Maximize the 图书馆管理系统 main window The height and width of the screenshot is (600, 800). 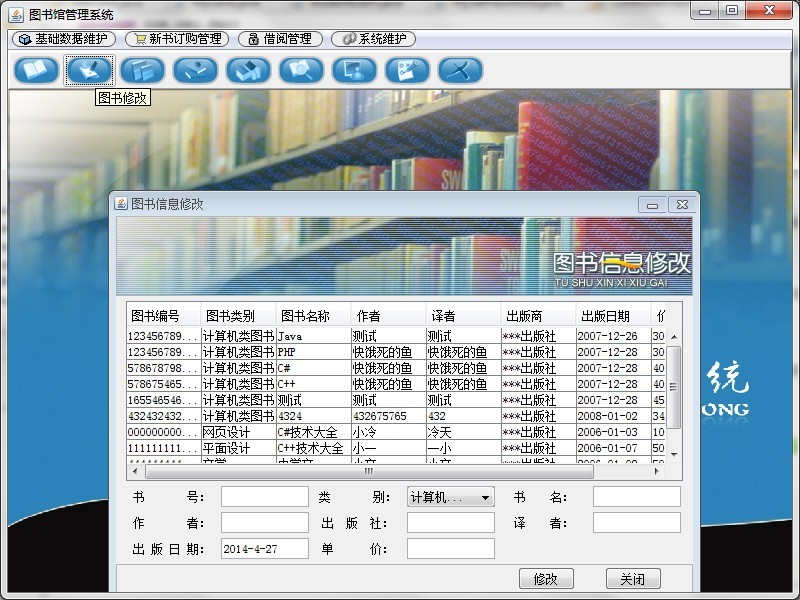click(x=732, y=10)
